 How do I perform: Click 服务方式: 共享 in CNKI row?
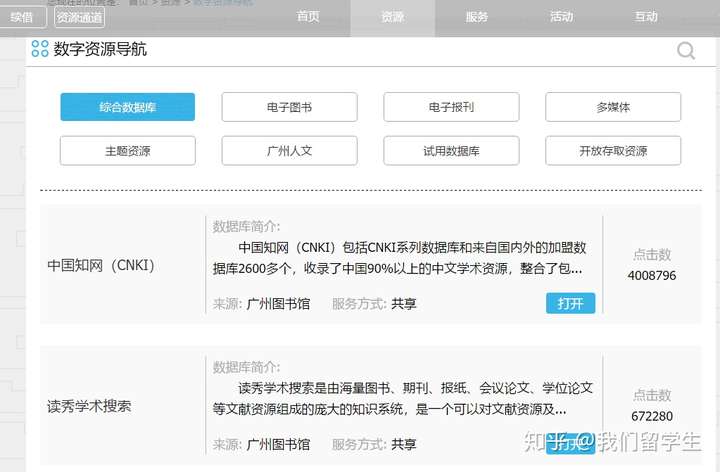(374, 303)
